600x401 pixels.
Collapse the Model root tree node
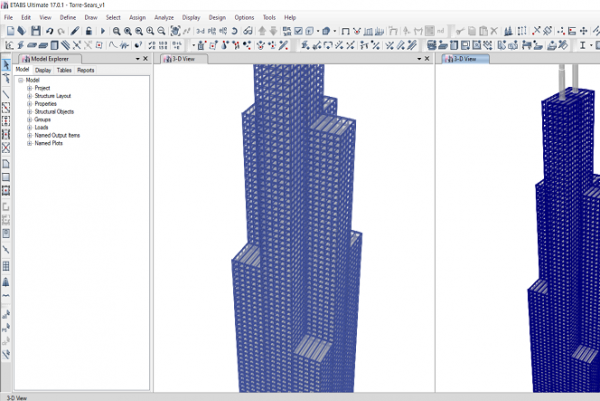20,79
